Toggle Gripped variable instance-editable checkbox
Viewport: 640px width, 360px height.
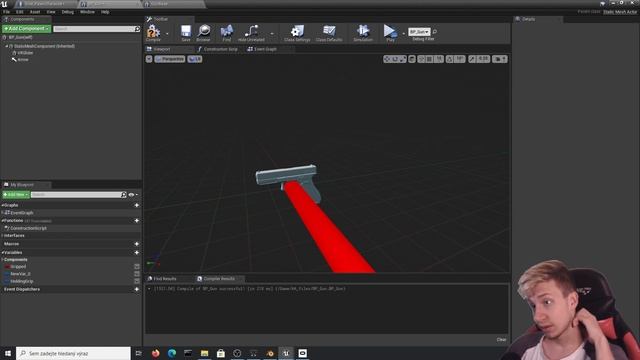137,267
